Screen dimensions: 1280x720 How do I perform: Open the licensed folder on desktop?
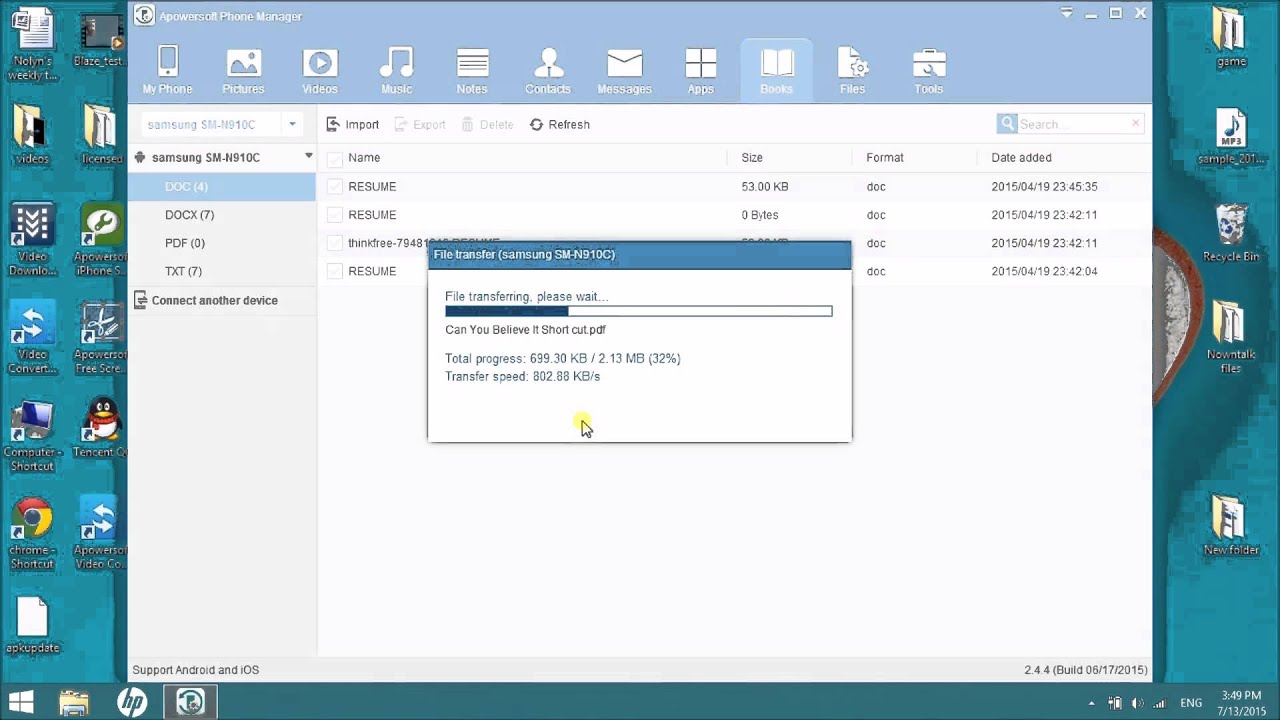(x=100, y=134)
